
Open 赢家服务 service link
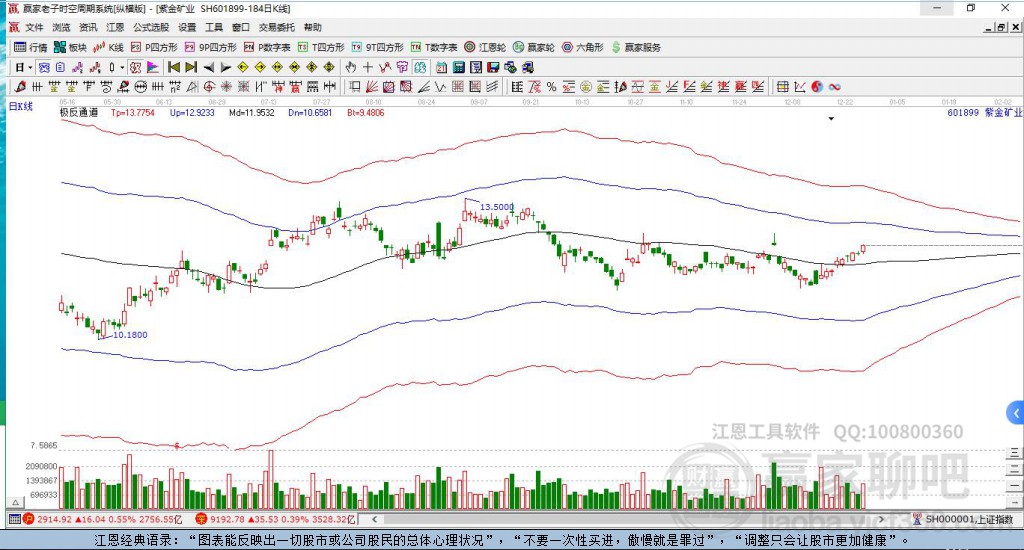point(636,47)
